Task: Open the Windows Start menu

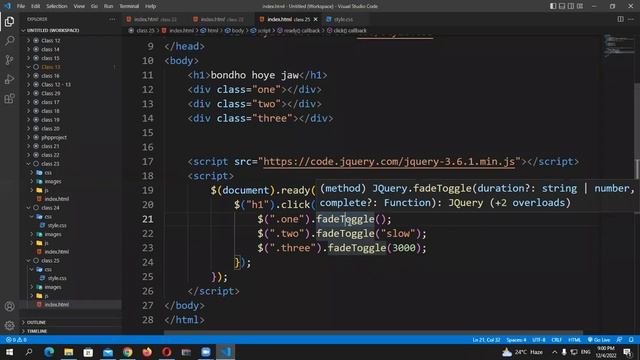Action: coord(9,352)
